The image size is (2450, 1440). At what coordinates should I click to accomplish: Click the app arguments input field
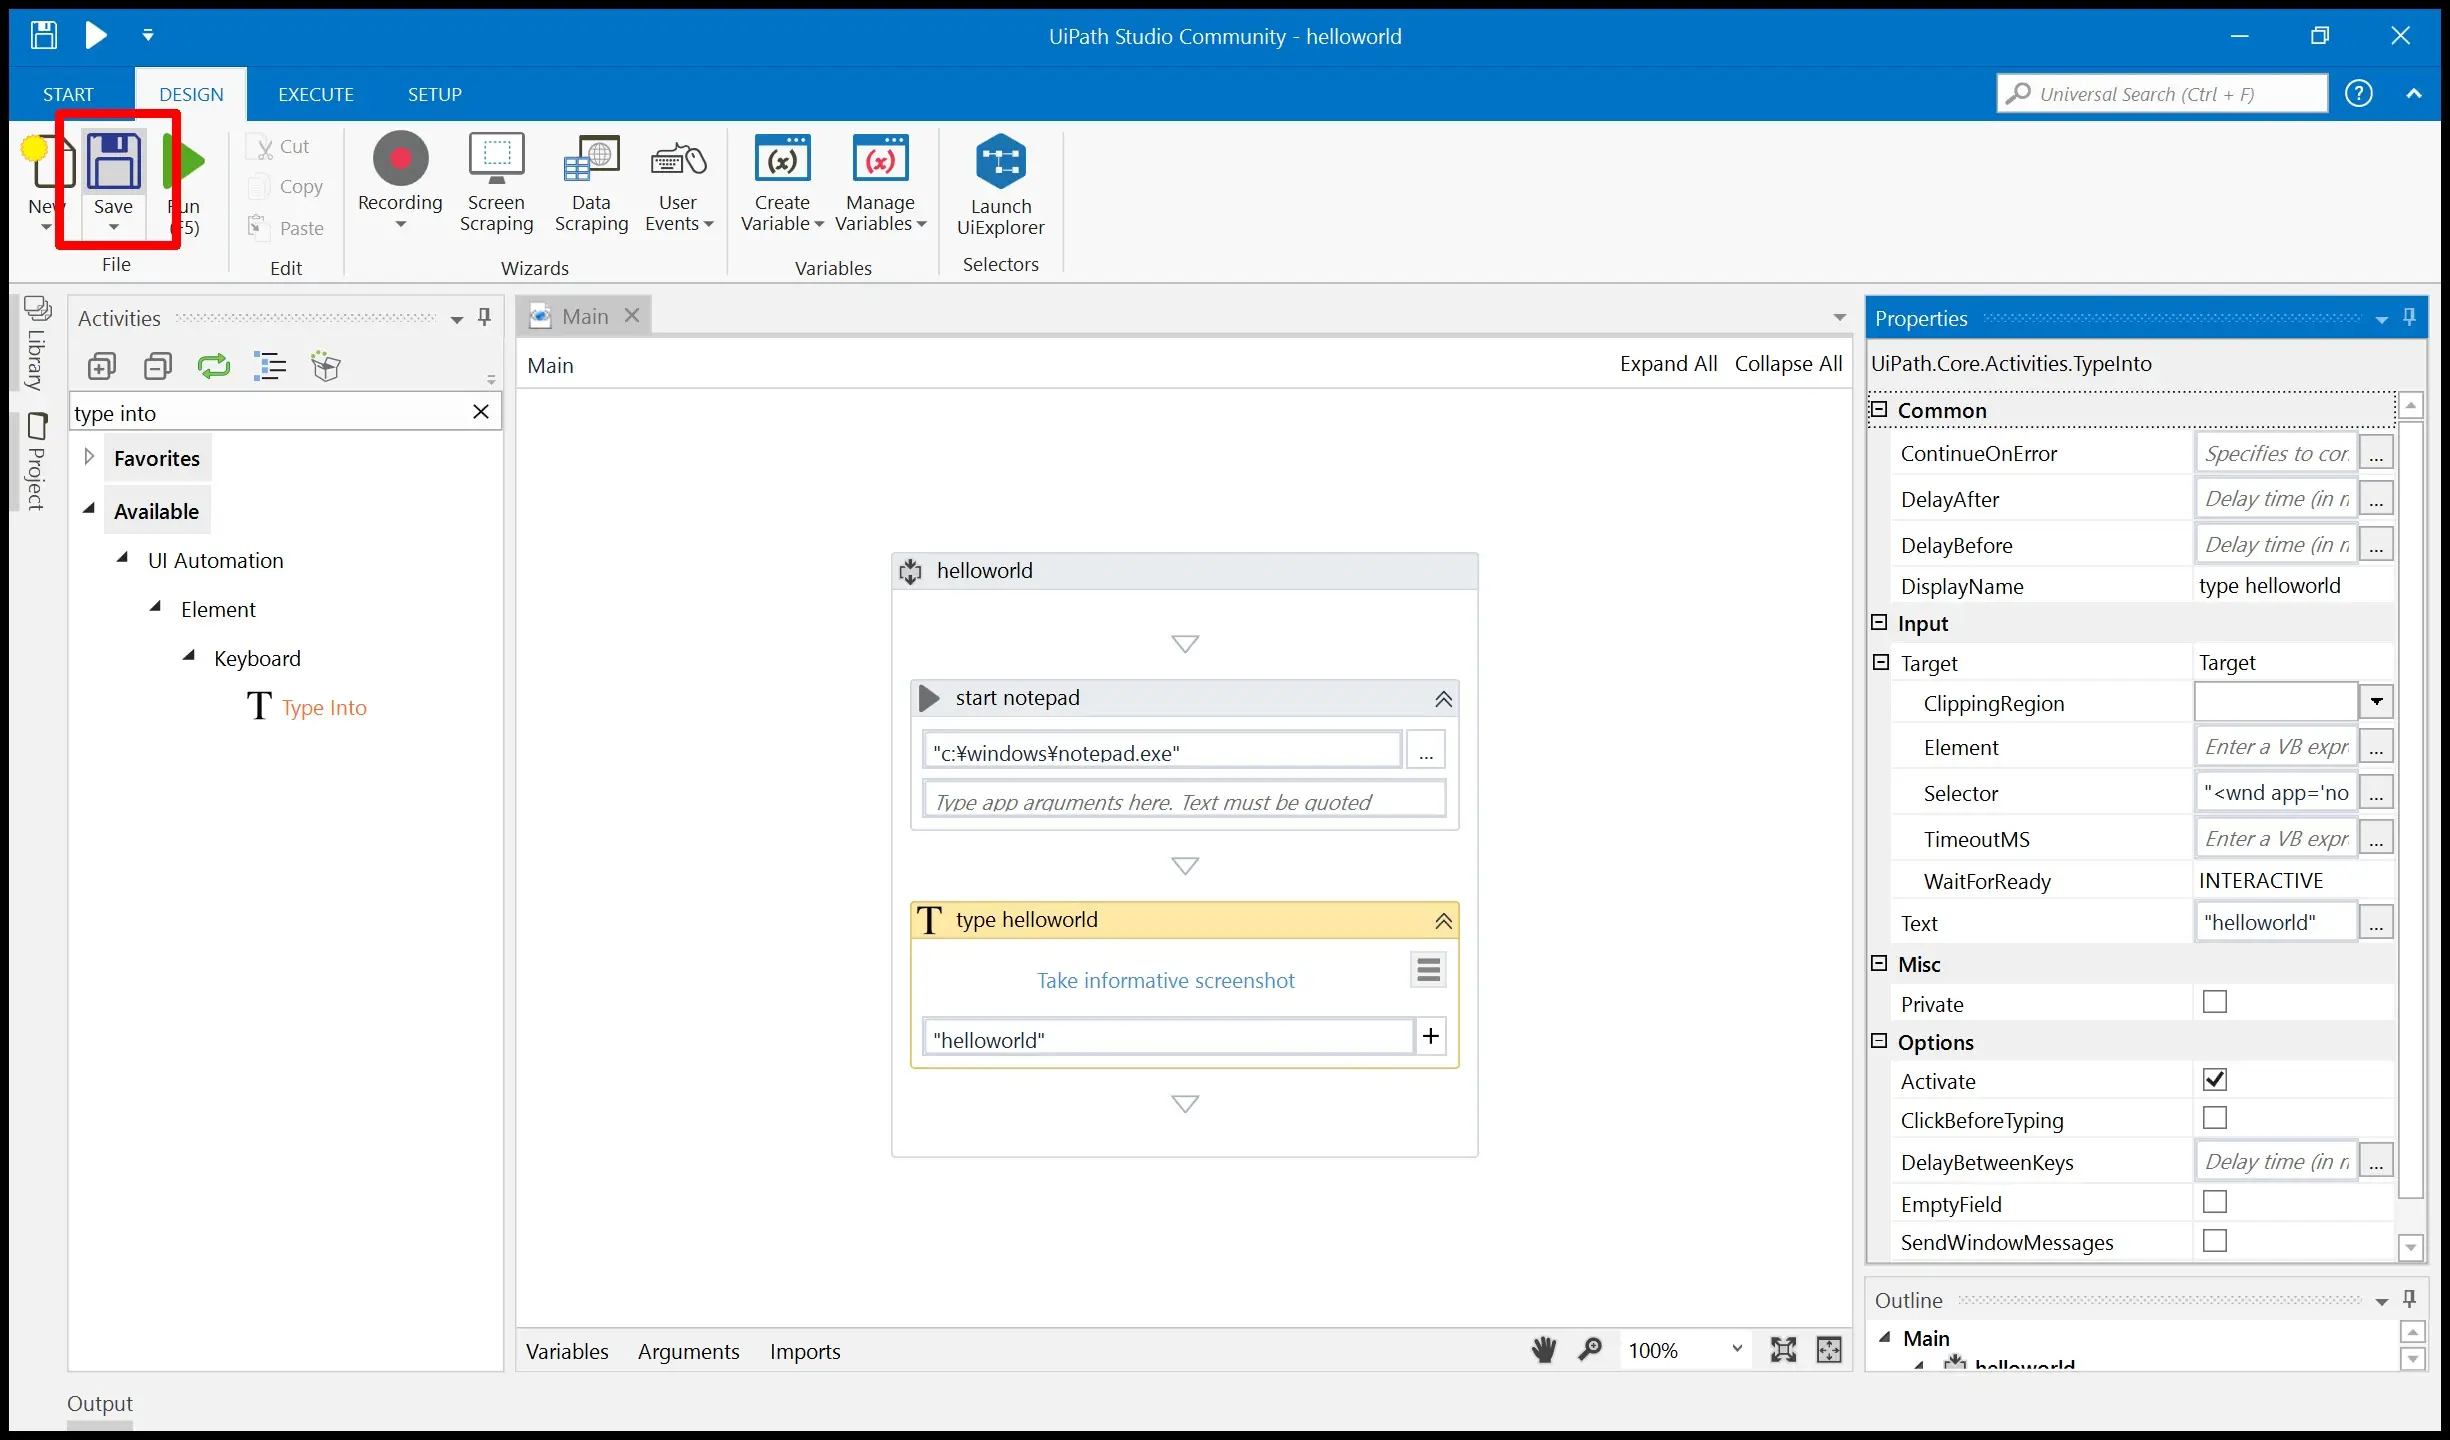(x=1183, y=800)
